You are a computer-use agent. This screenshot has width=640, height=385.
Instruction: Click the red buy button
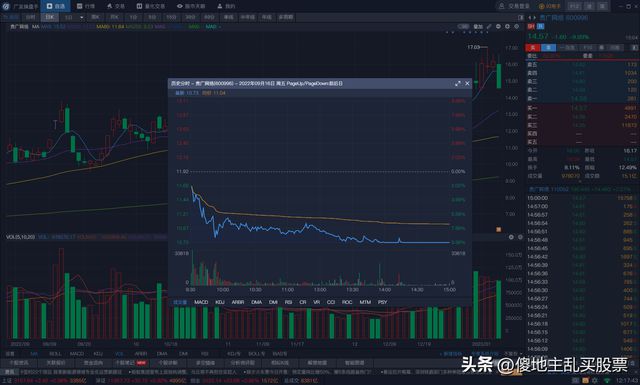[533, 48]
